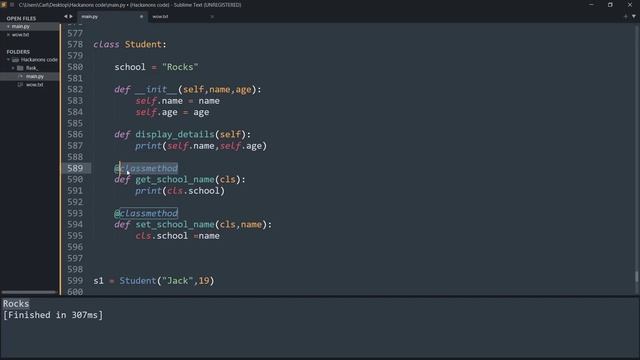Click the "Rocks" string on line 580
The image size is (640, 360).
(180, 67)
